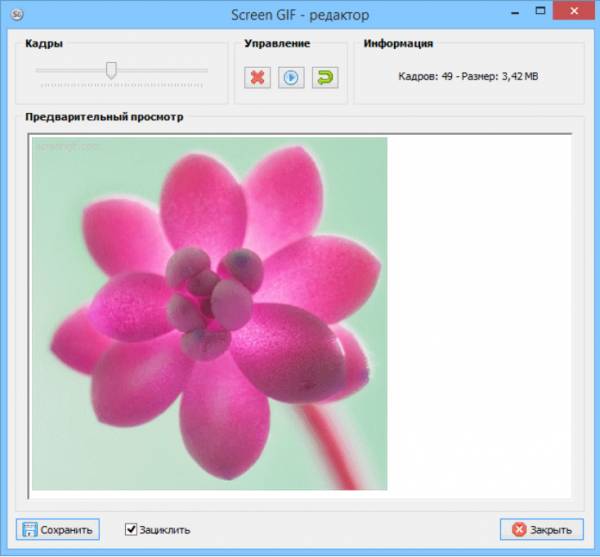Click the green return arrow icon
The height and width of the screenshot is (557, 600).
tap(324, 77)
